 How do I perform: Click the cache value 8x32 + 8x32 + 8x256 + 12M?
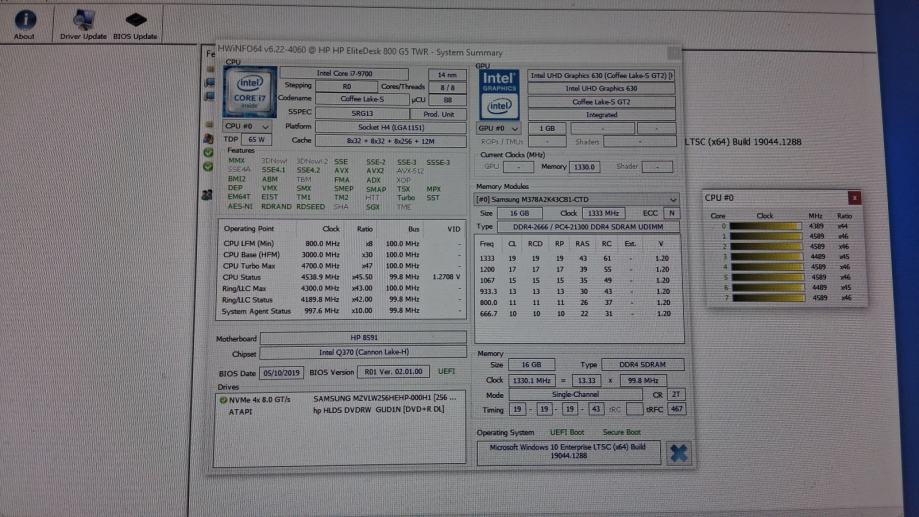391,141
